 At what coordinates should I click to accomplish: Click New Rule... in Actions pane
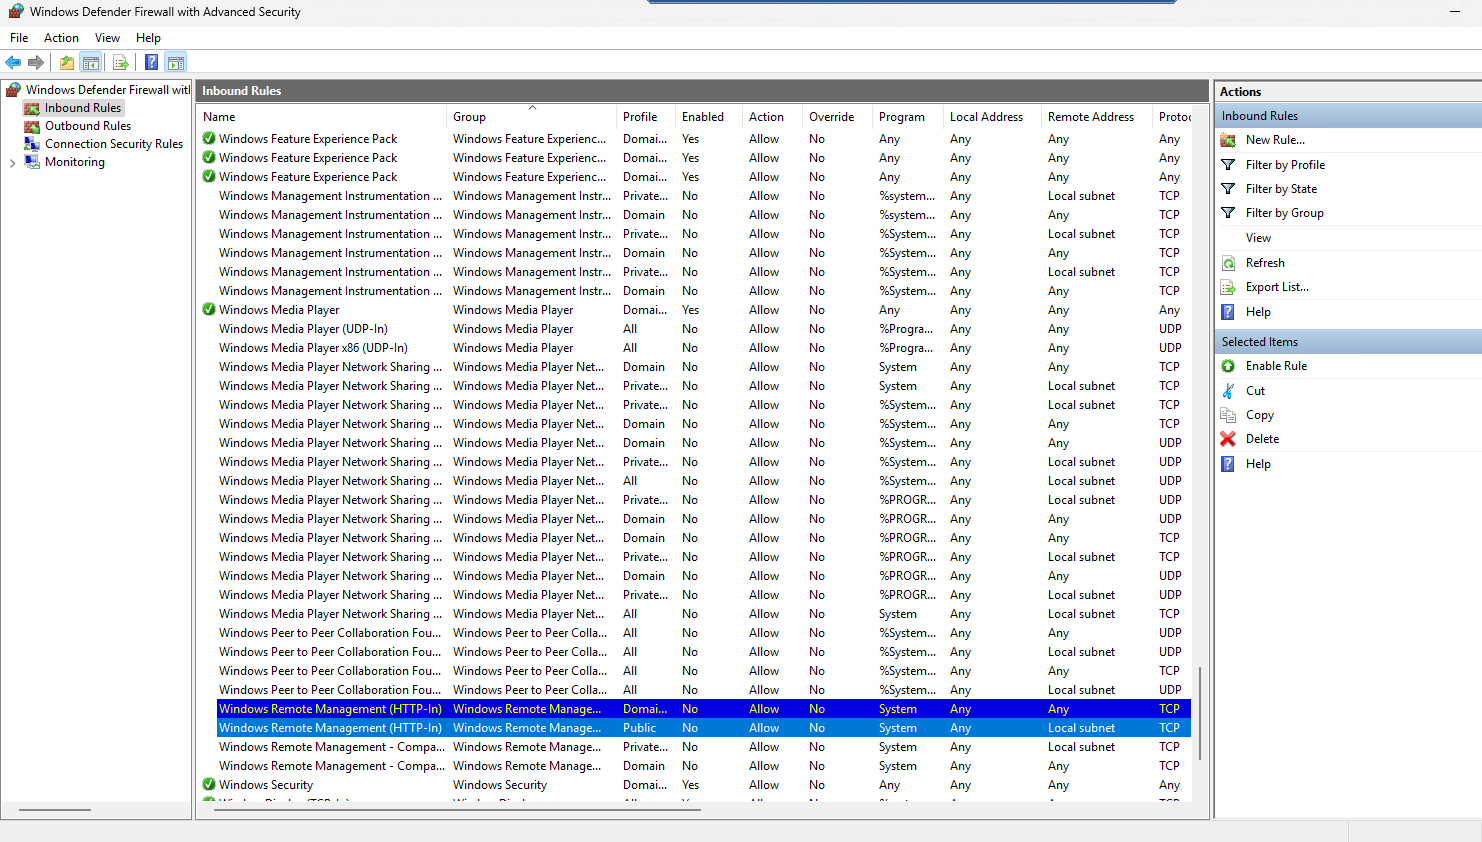1274,140
